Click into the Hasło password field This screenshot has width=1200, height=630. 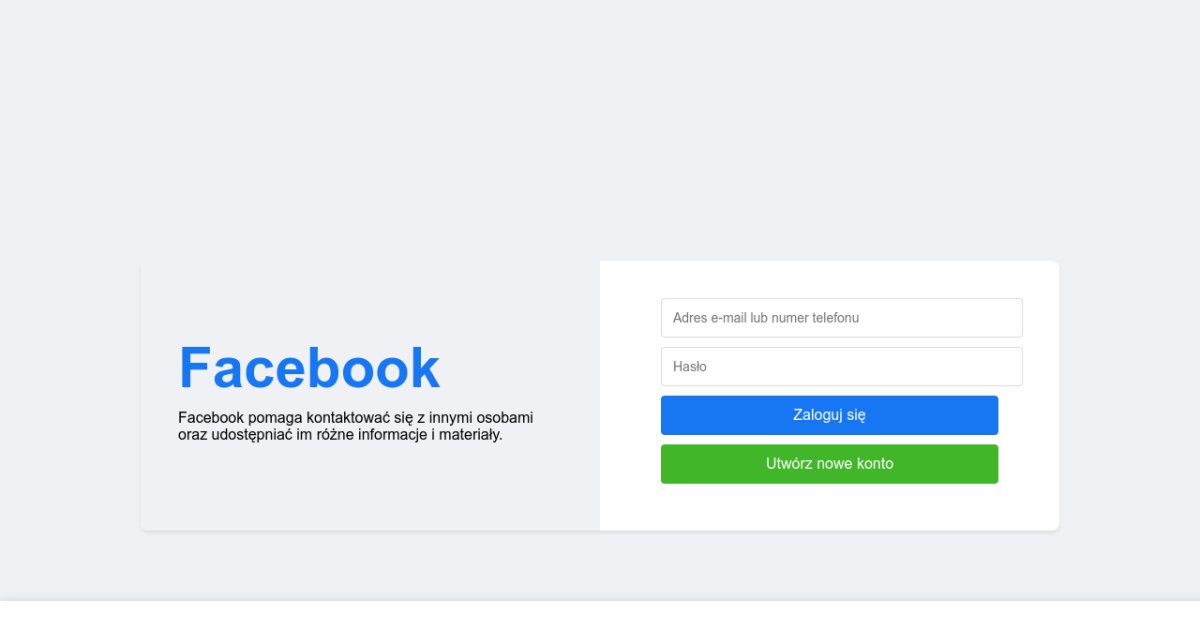(841, 366)
